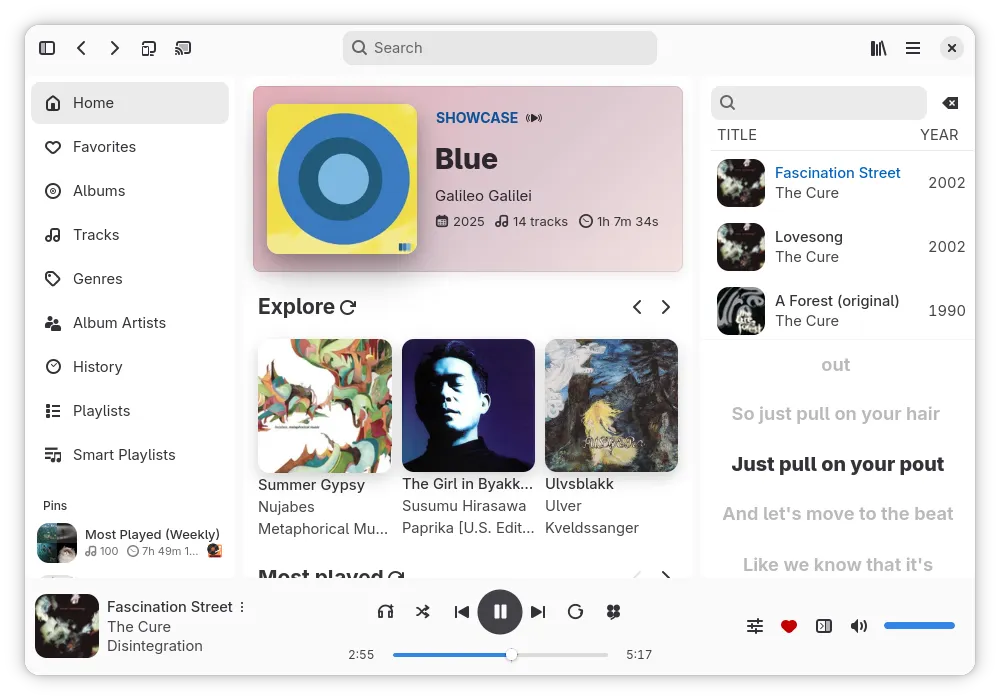Show Playlists in the sidebar
Screen dimensions: 1000x700
pyautogui.click(x=130, y=411)
